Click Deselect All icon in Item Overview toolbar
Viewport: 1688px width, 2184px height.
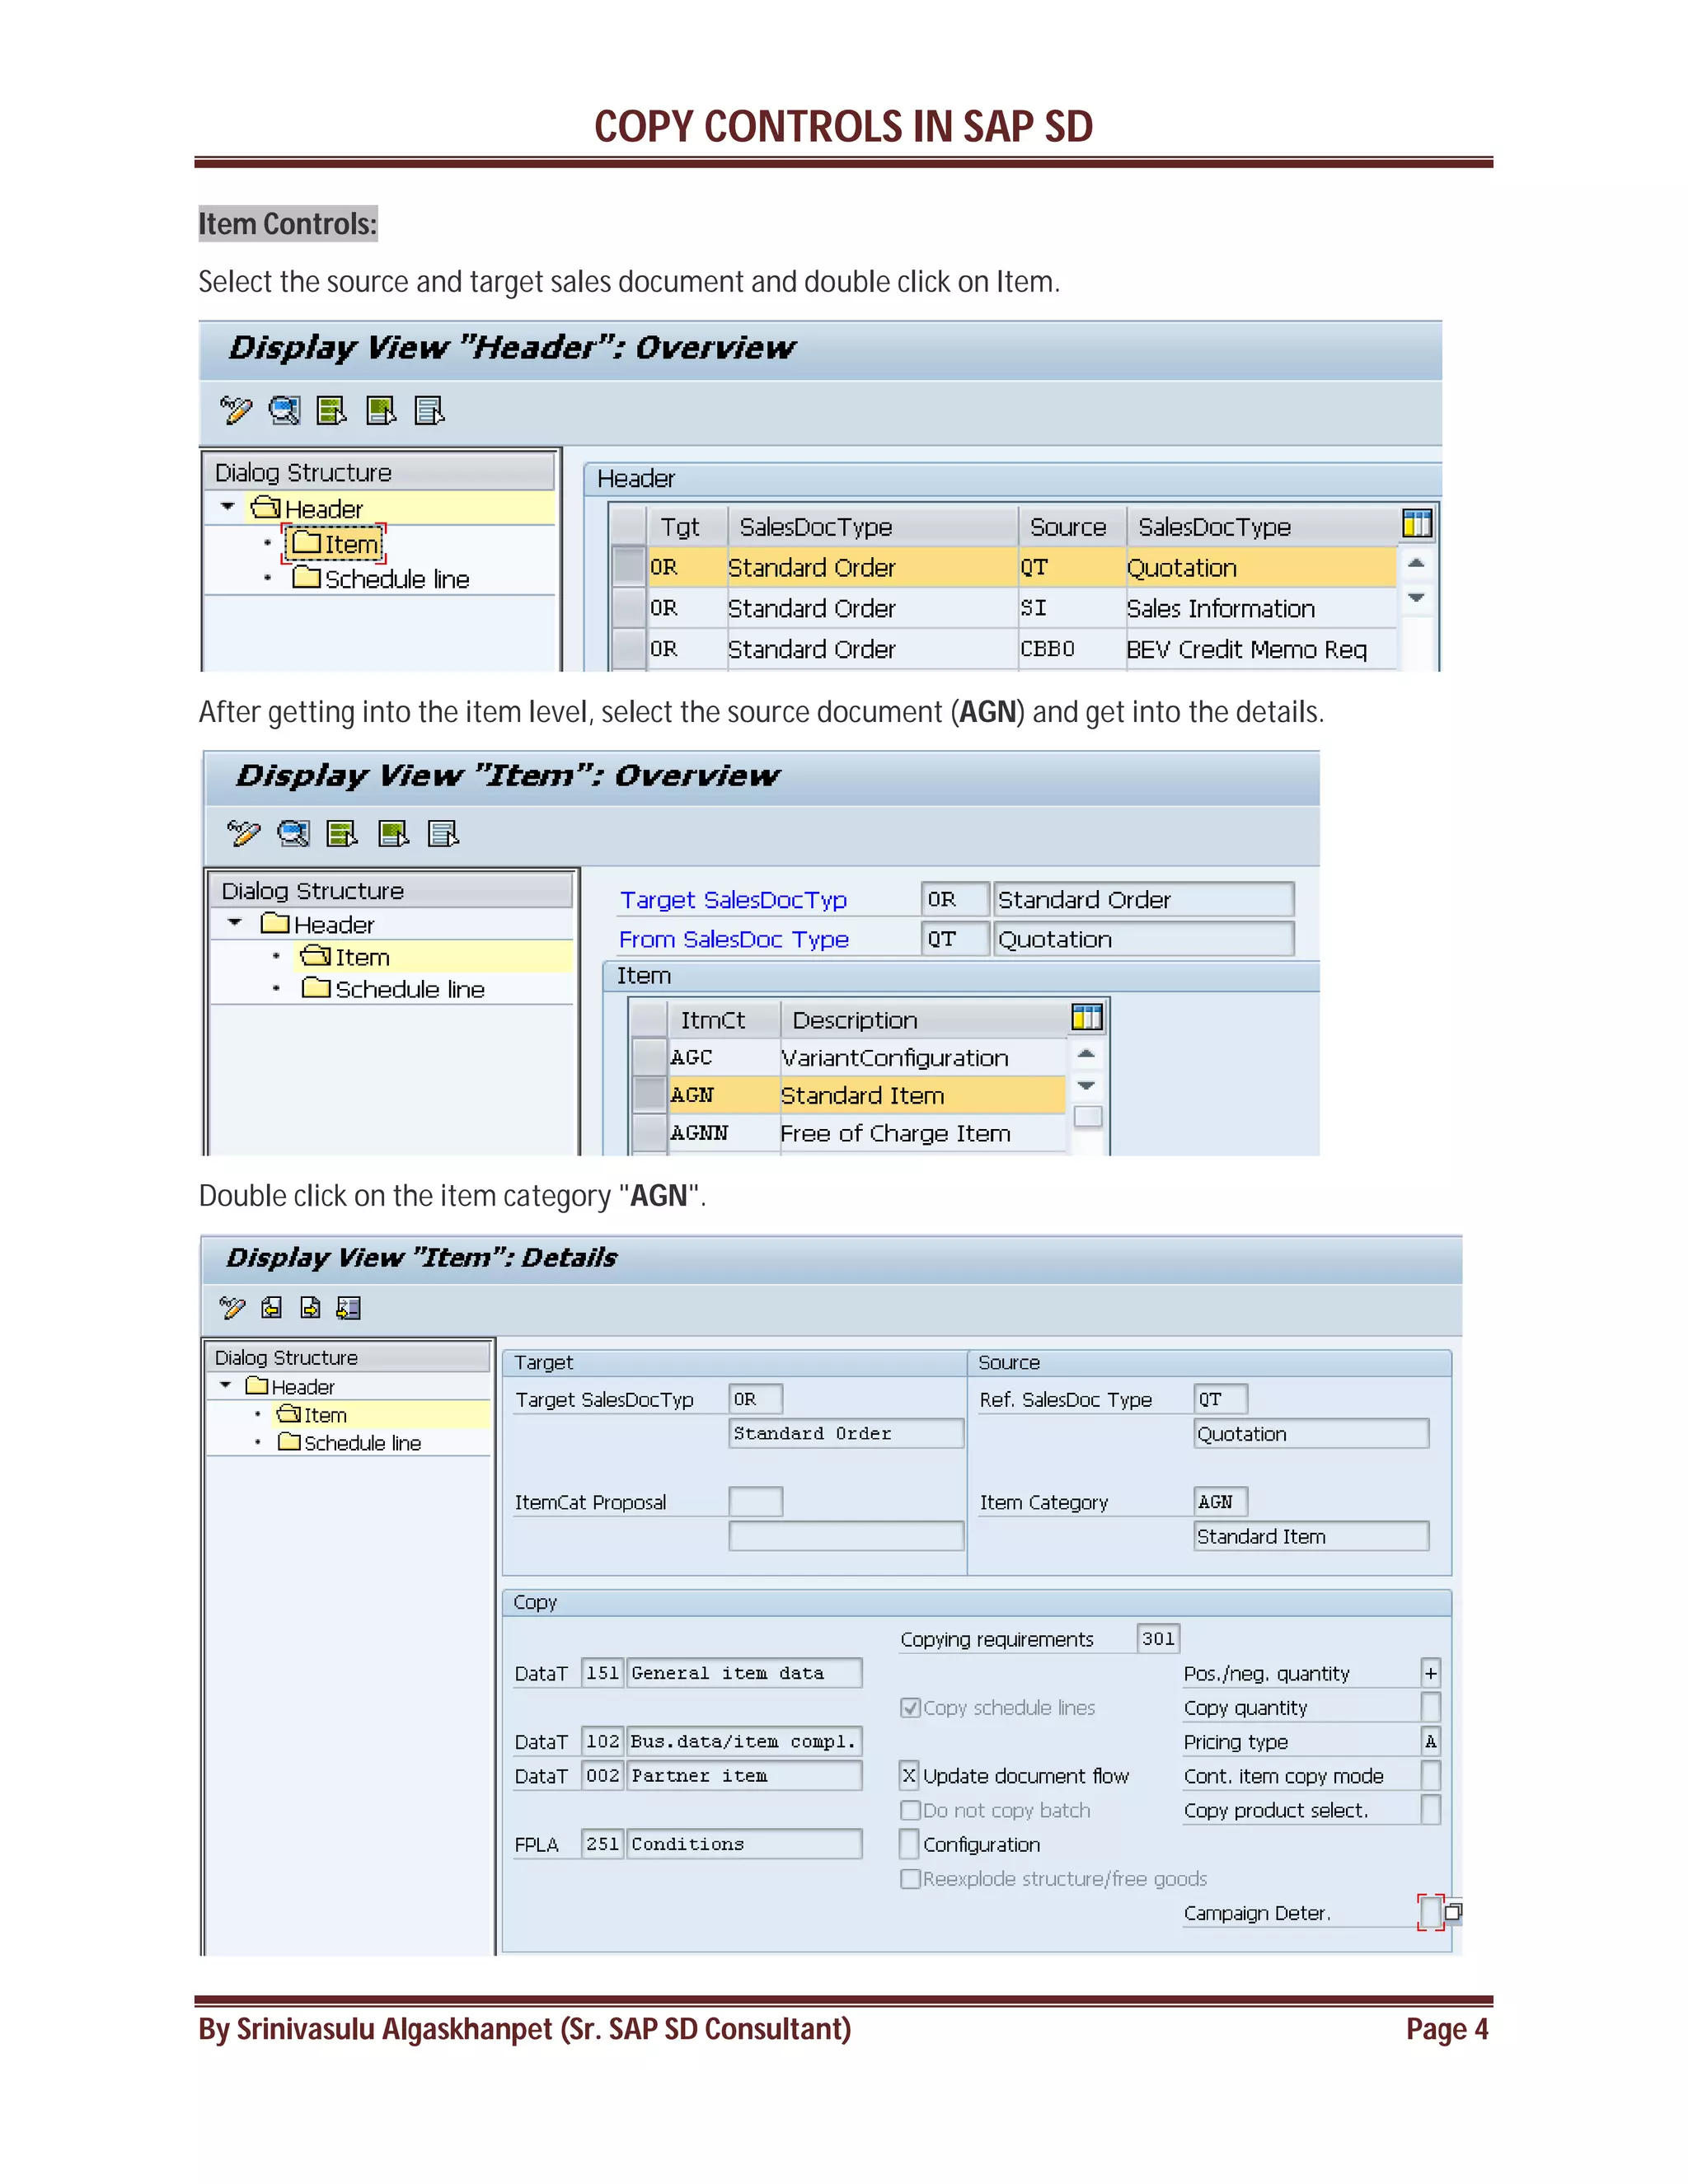point(443,833)
